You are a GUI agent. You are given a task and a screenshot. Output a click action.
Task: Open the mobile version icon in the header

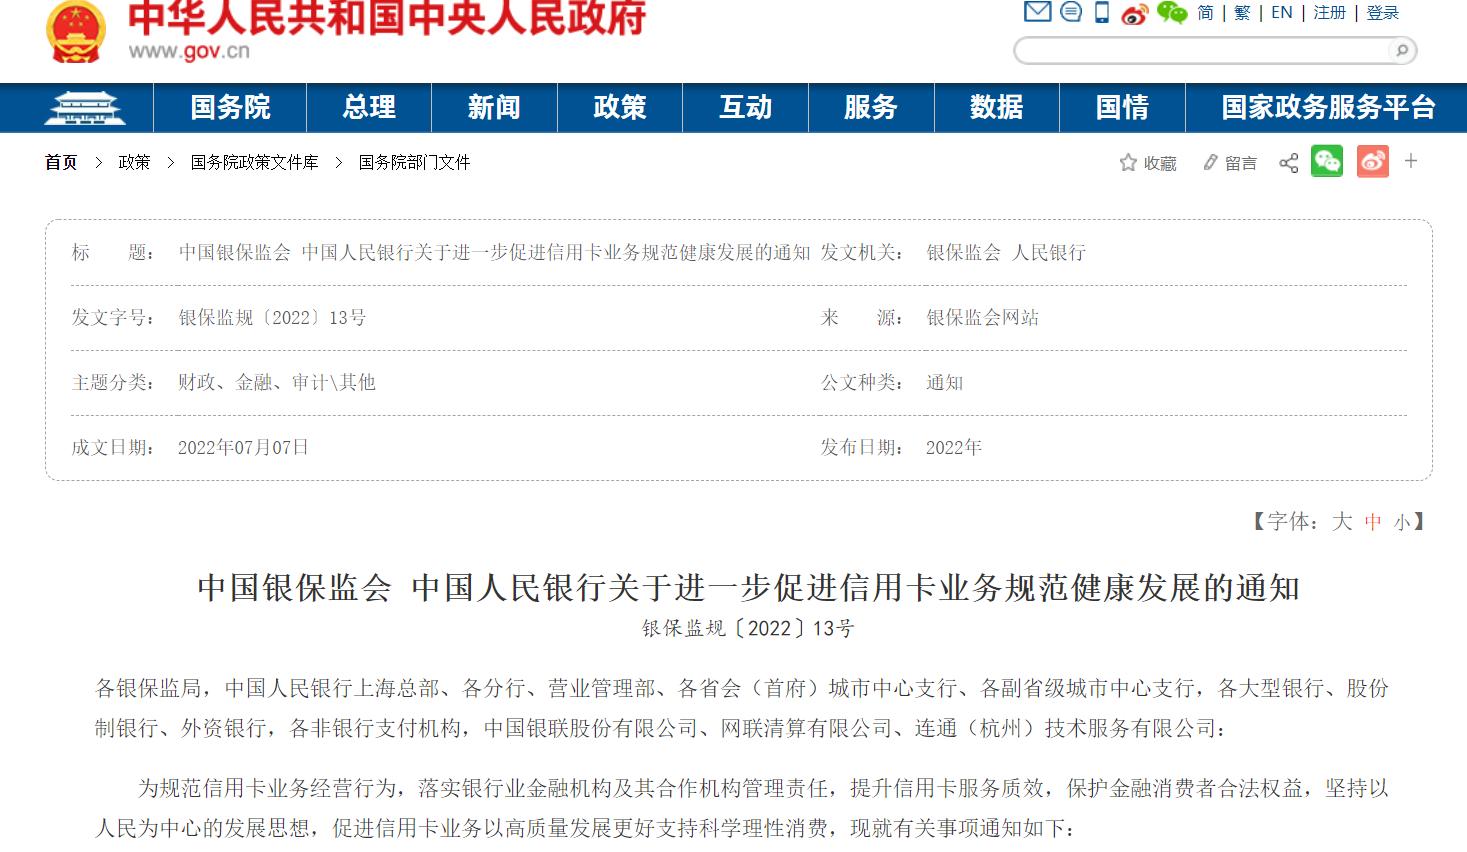click(1101, 12)
